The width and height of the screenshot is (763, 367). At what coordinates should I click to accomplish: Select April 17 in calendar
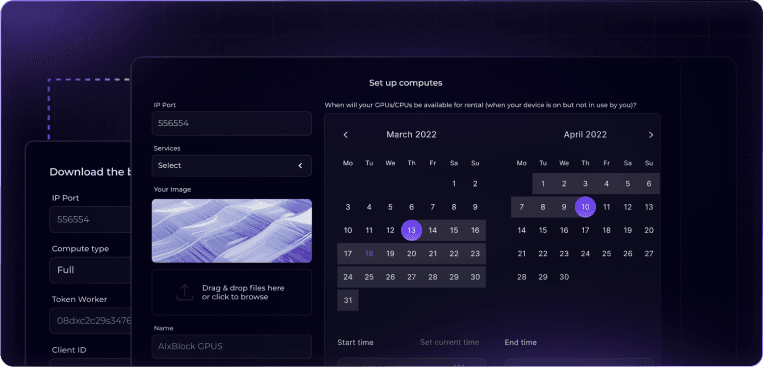(x=585, y=230)
